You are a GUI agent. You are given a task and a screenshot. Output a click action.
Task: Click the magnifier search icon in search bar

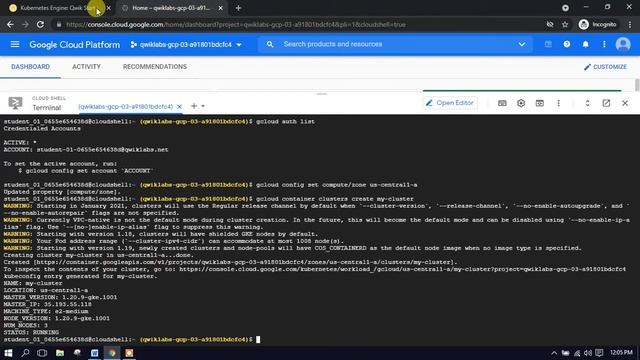click(x=270, y=44)
